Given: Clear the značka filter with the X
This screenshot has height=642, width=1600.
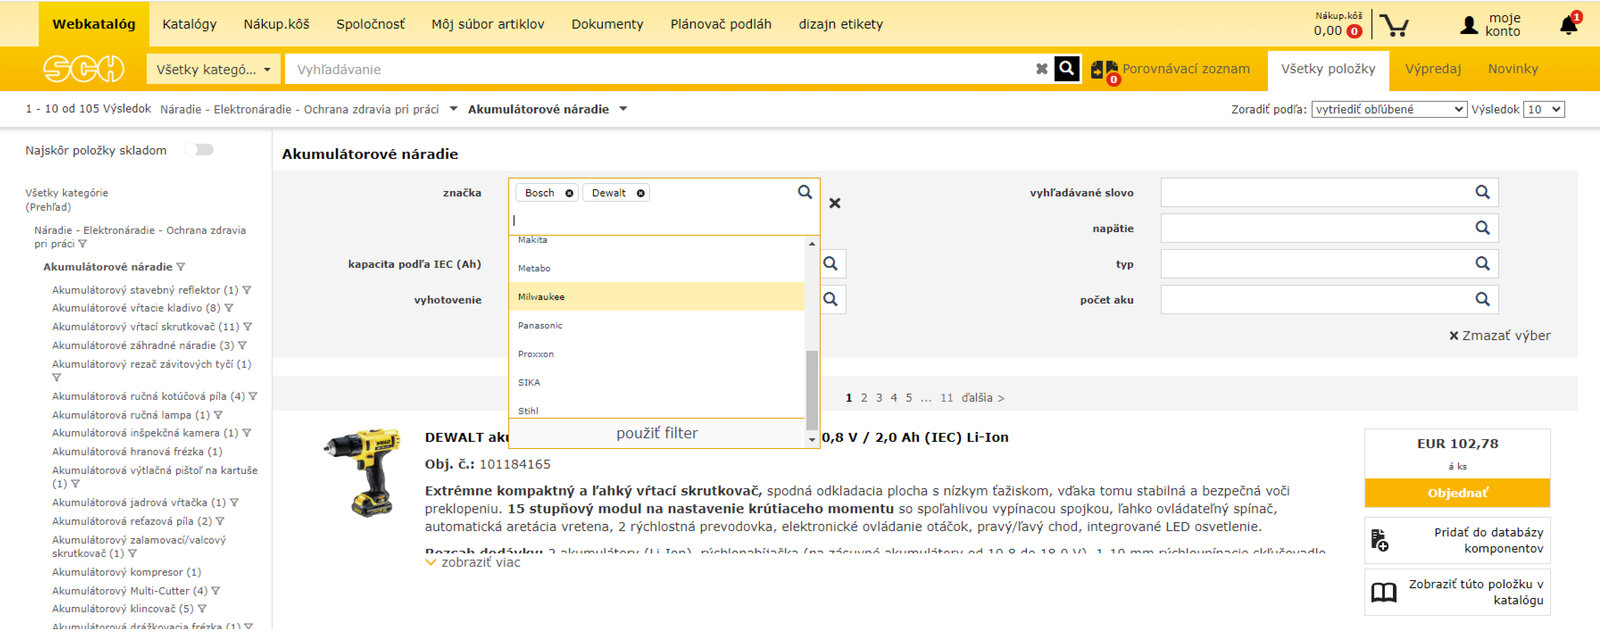Looking at the screenshot, I should click(x=835, y=203).
